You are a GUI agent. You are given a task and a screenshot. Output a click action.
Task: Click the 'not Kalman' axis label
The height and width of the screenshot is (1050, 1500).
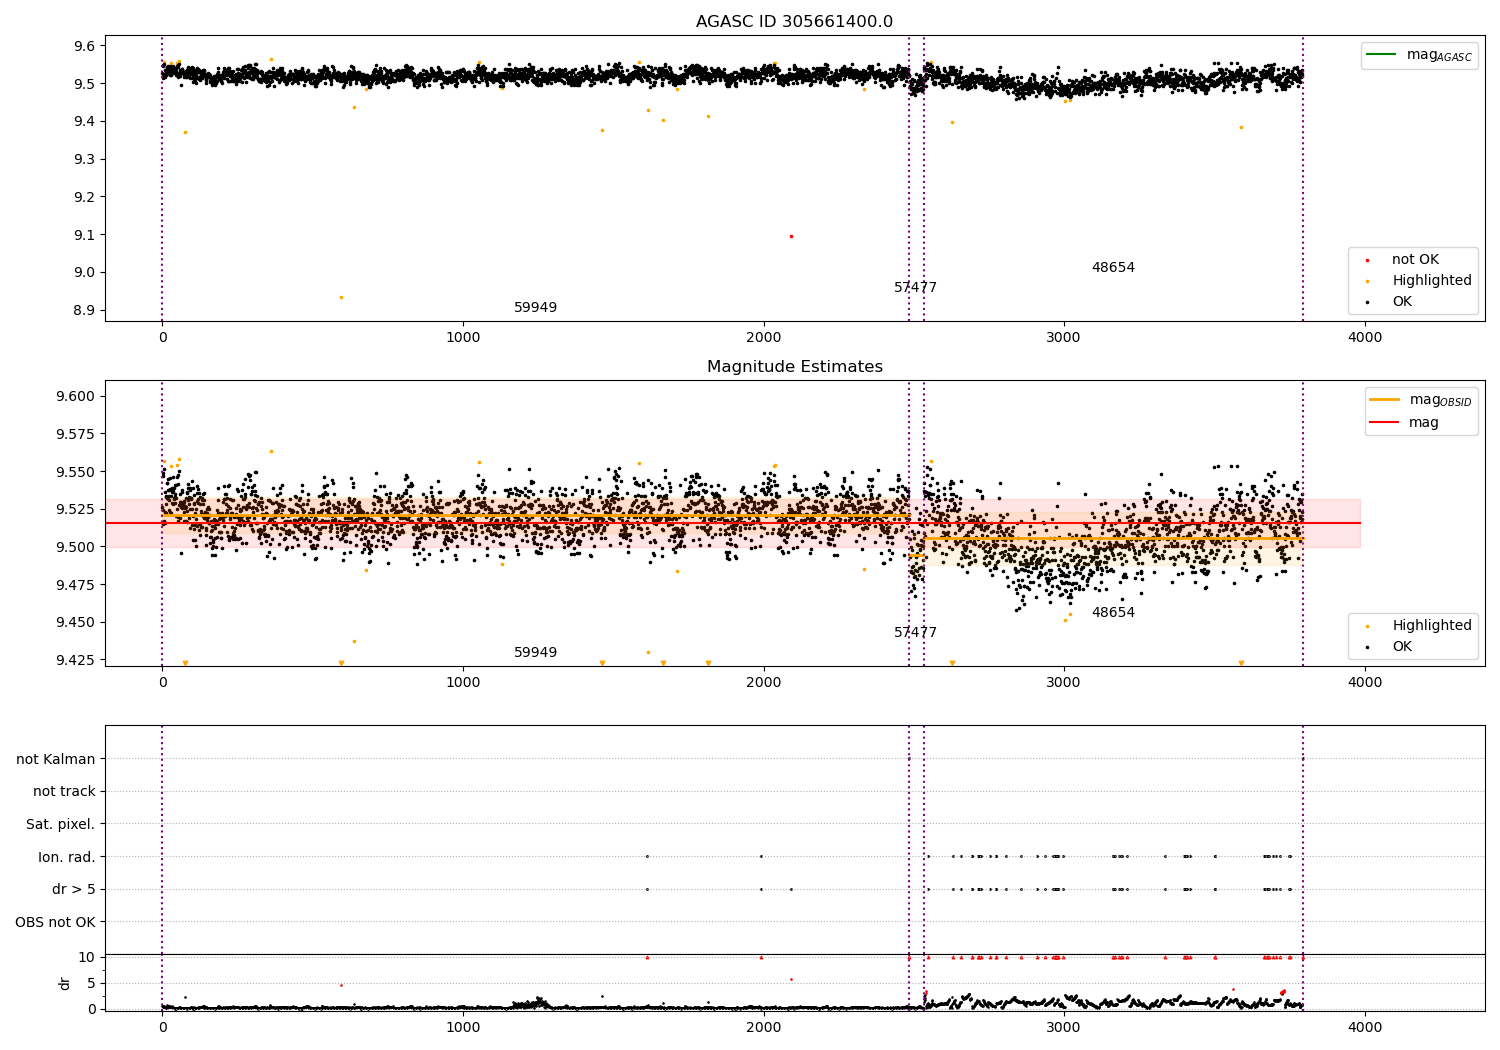pos(56,760)
